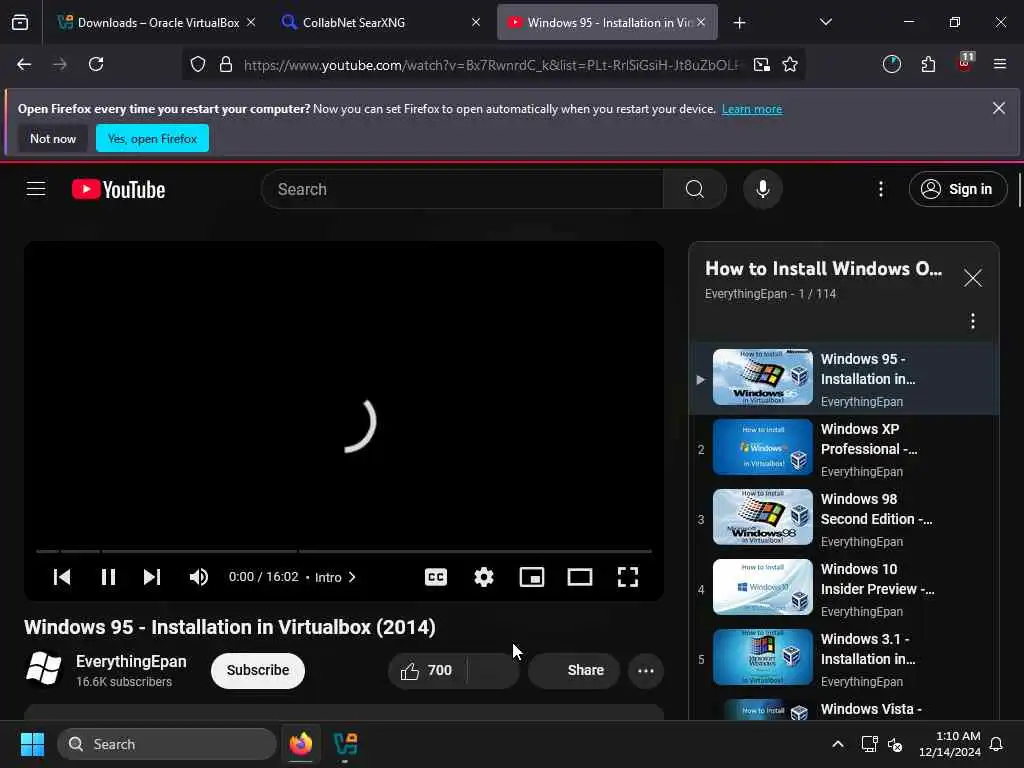This screenshot has height=768, width=1024.
Task: List all tabs dropdown arrow
Action: (825, 22)
